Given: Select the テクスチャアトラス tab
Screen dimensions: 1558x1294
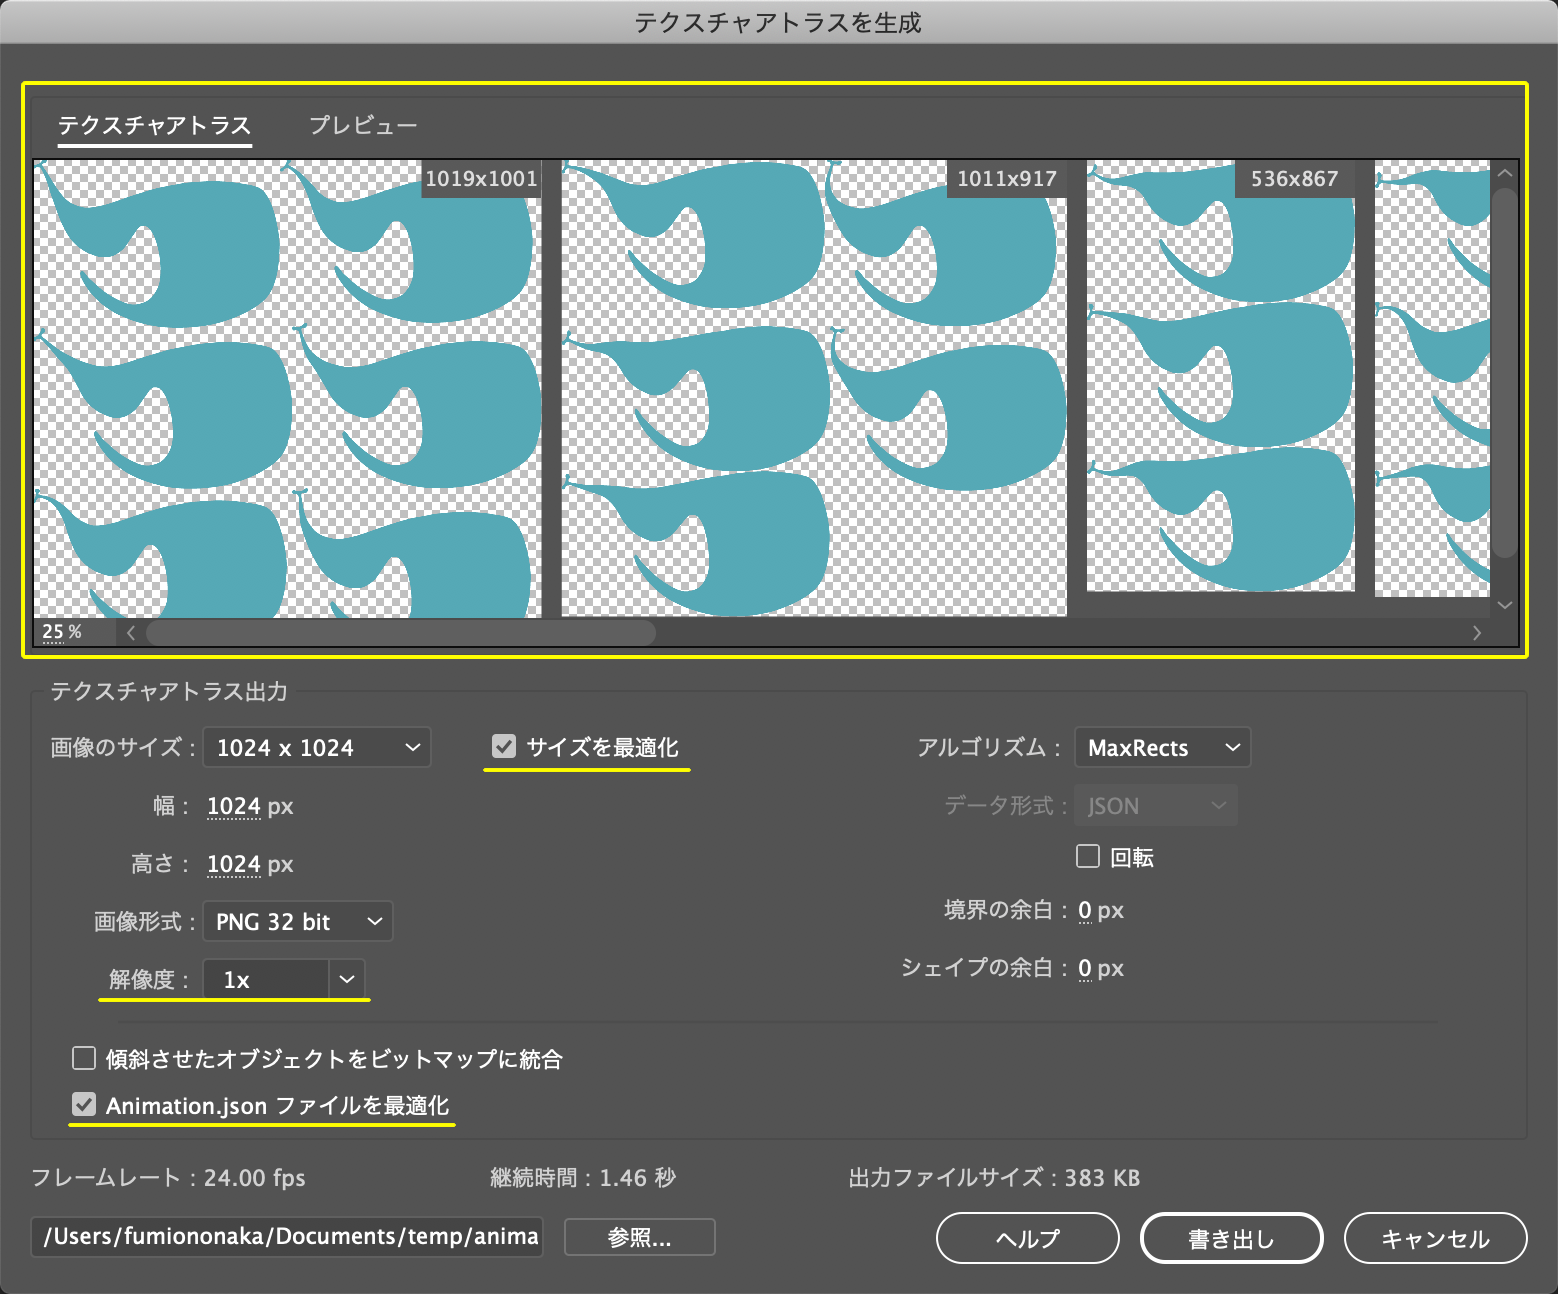Looking at the screenshot, I should [x=154, y=125].
